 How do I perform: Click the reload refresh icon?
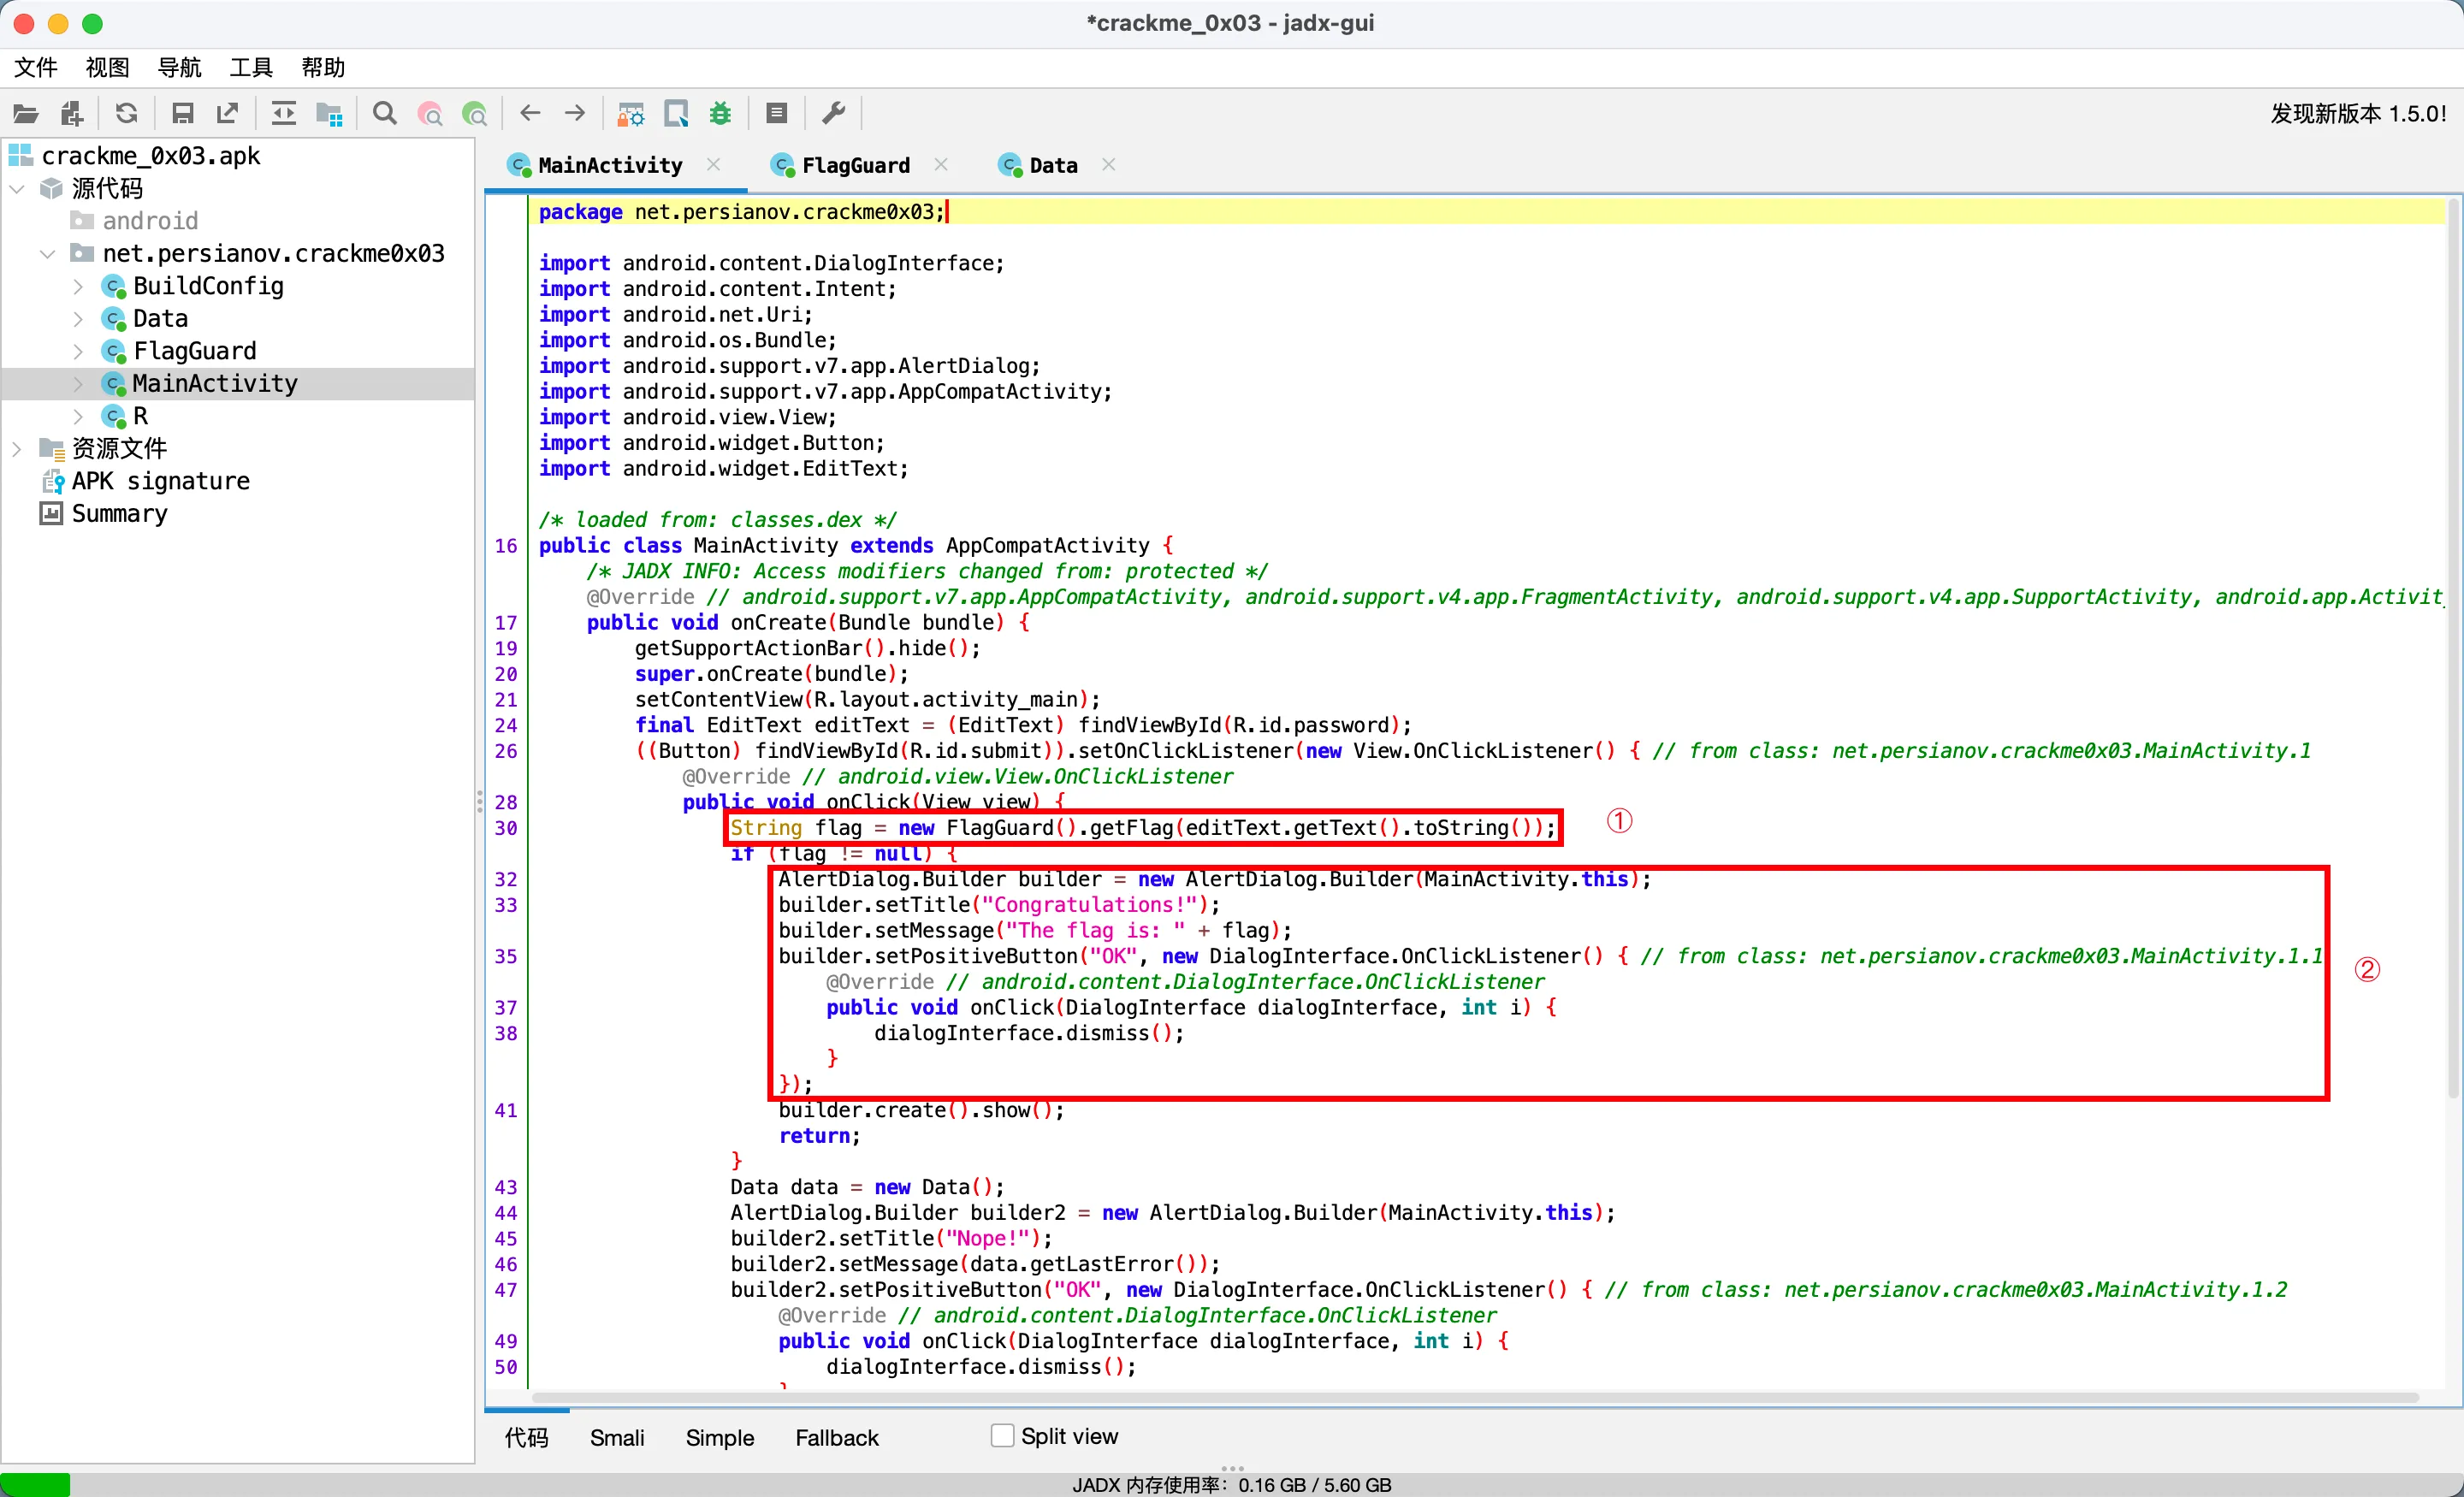(x=126, y=114)
